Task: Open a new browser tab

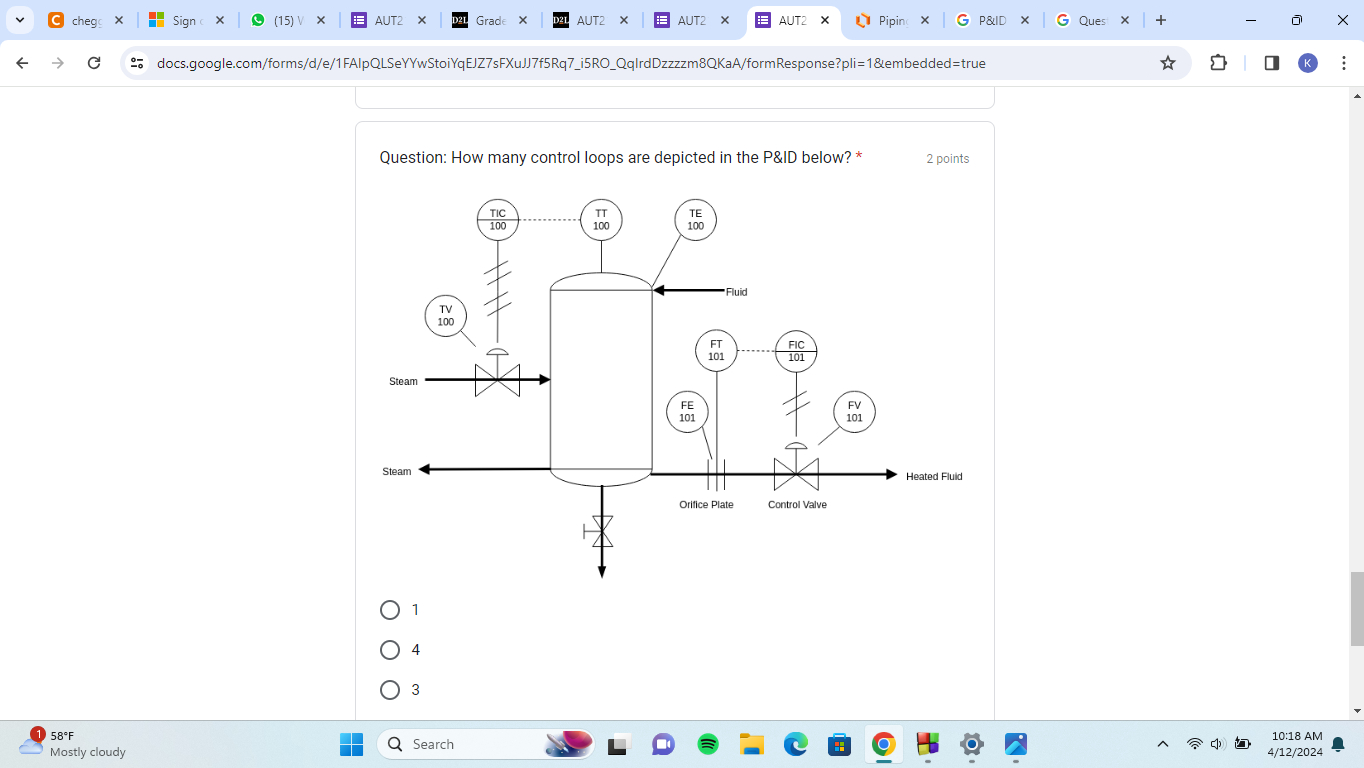Action: pyautogui.click(x=1159, y=19)
